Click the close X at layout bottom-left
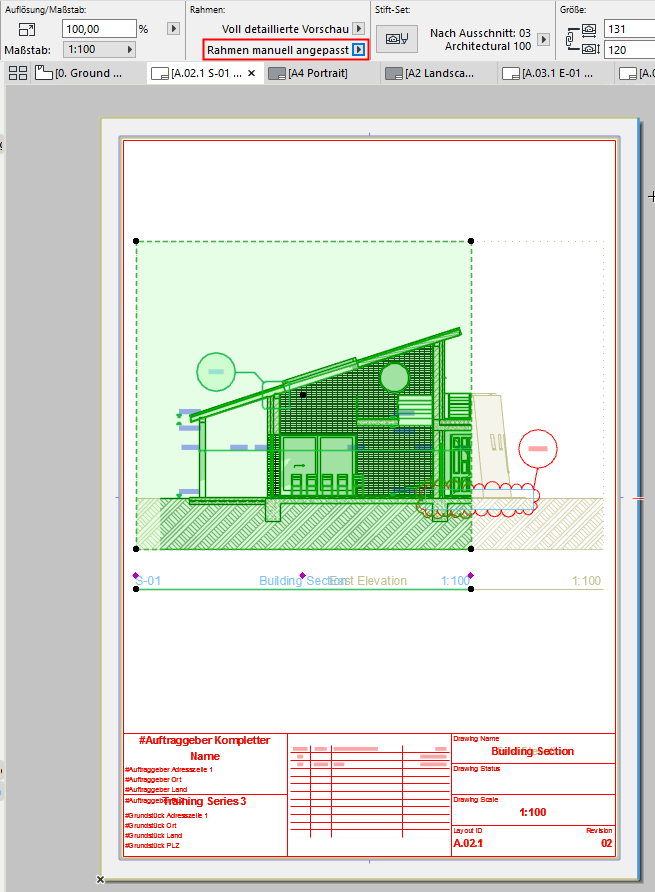Image resolution: width=655 pixels, height=892 pixels. coord(101,879)
